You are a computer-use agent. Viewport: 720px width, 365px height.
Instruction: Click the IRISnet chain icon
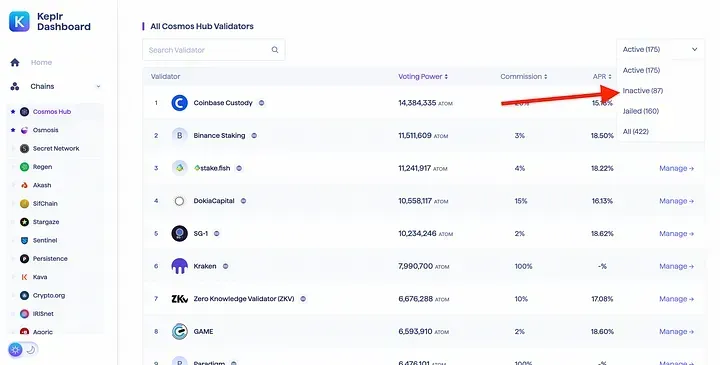coord(24,314)
